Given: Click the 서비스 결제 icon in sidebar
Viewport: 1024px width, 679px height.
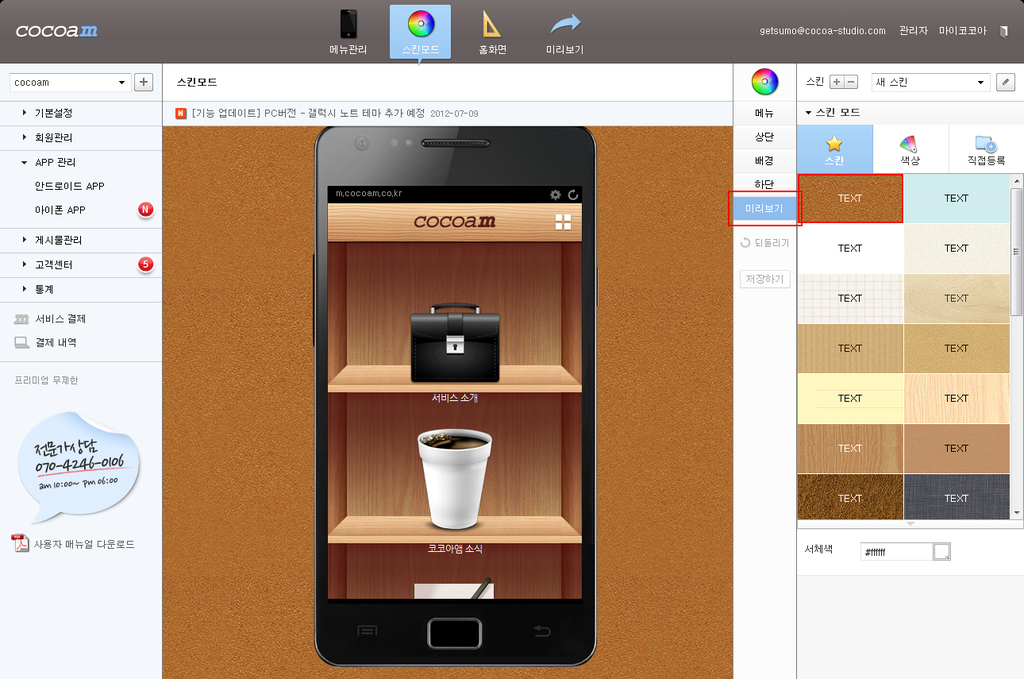Looking at the screenshot, I should pyautogui.click(x=22, y=319).
